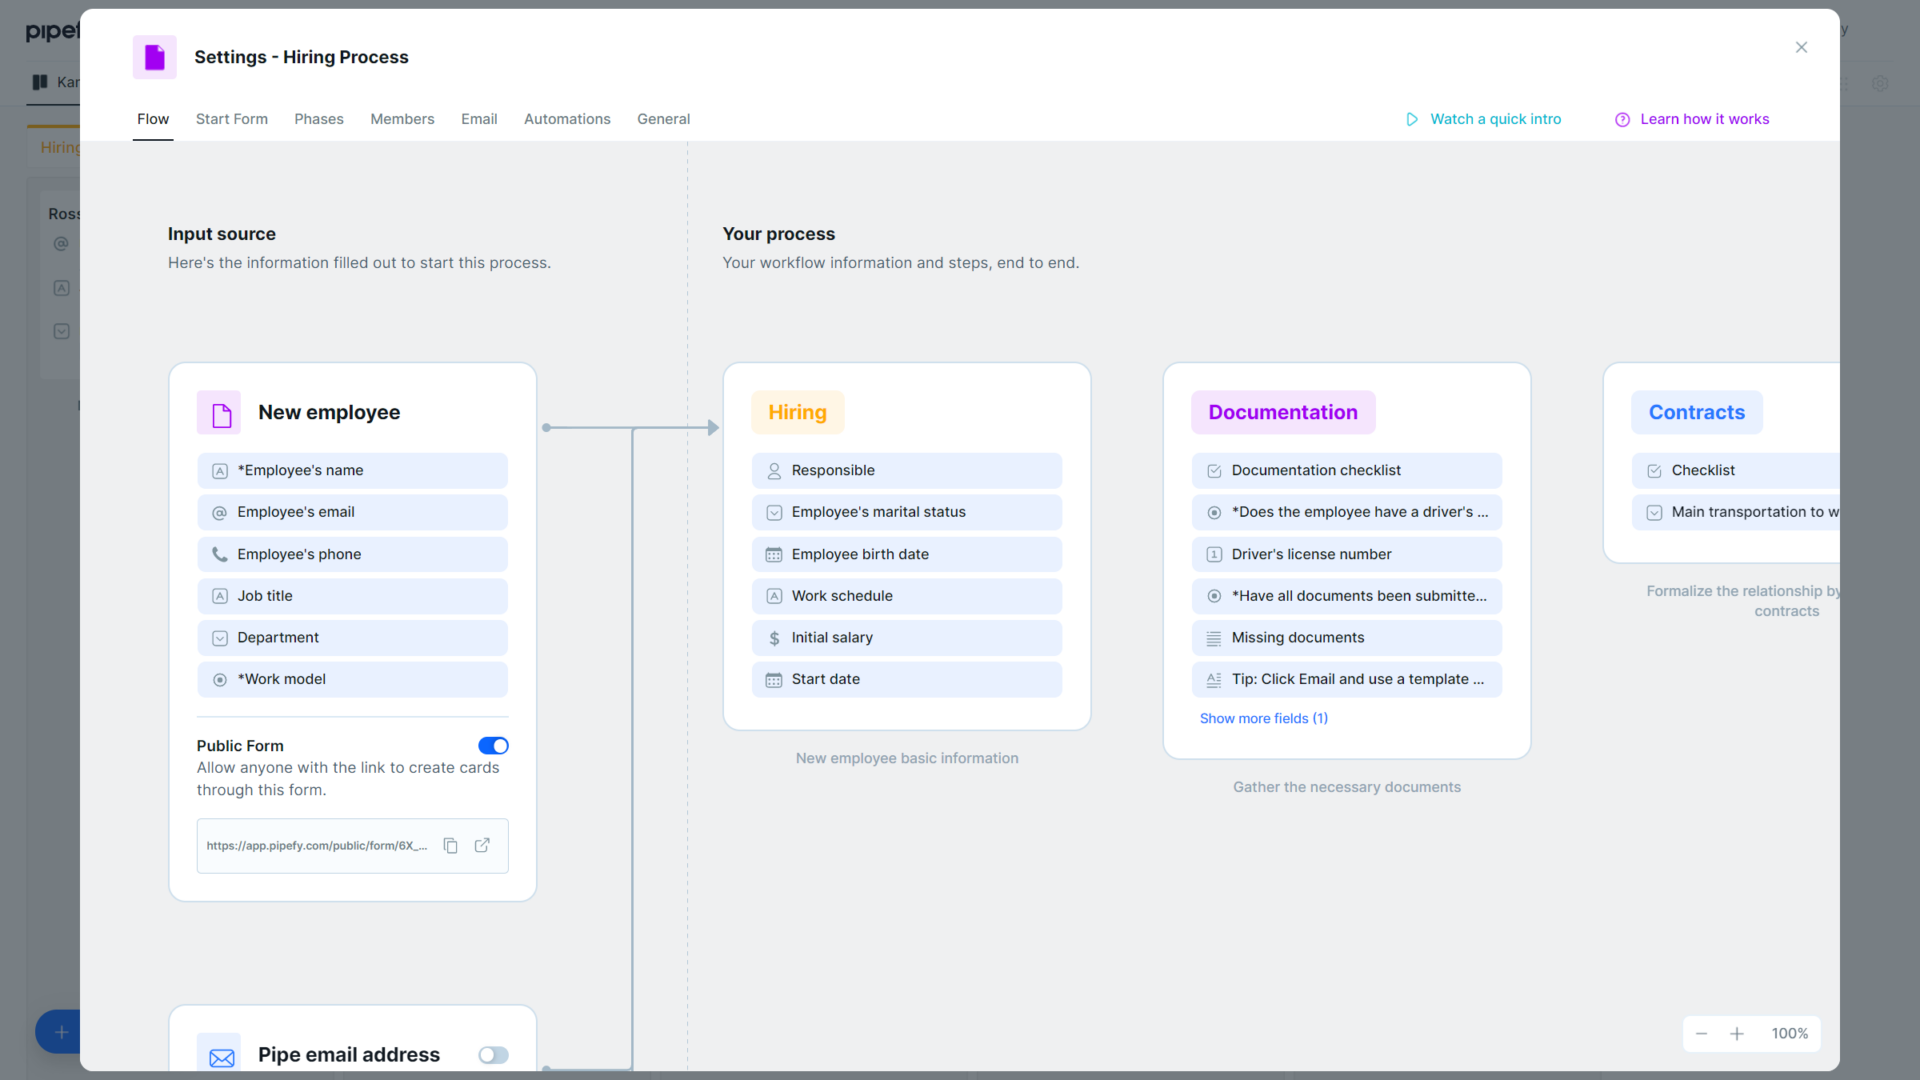Expand Show more fields in Documentation
Viewport: 1920px width, 1080px height.
coord(1263,718)
